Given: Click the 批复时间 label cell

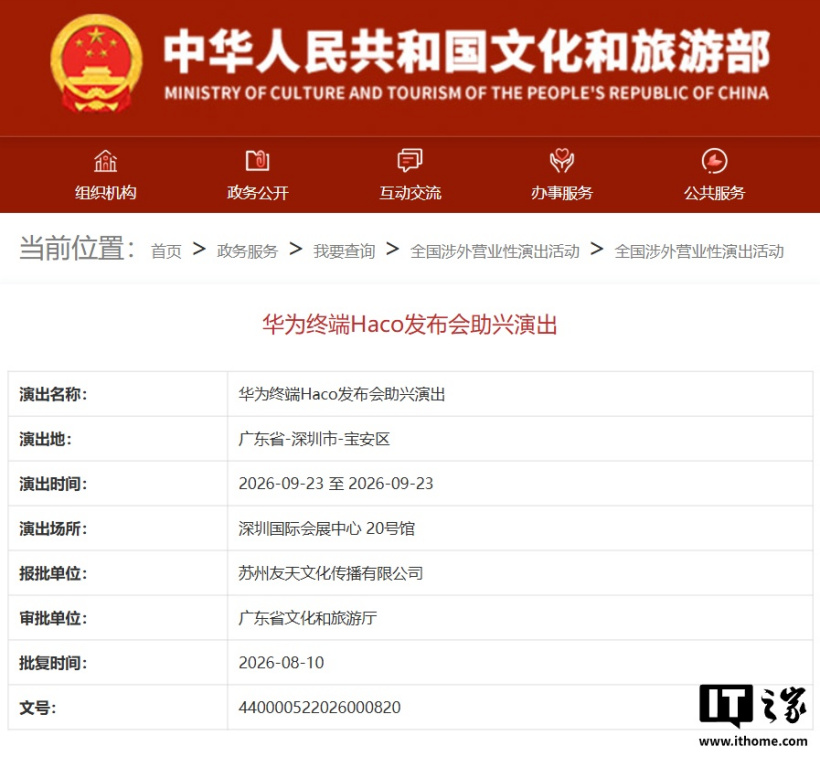Looking at the screenshot, I should click(118, 663).
